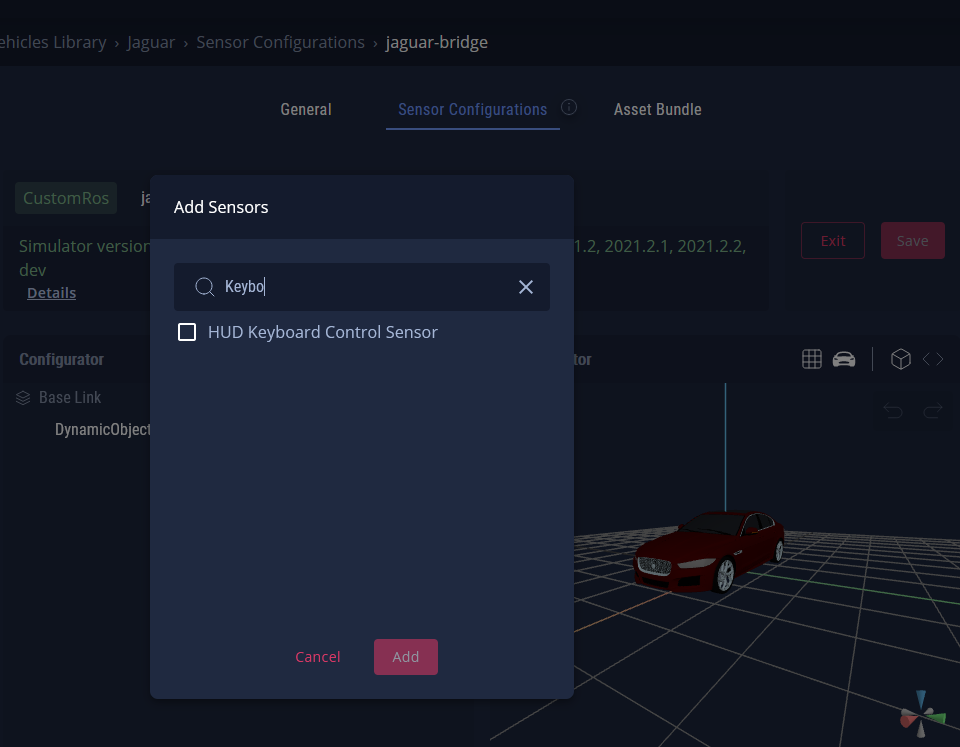Toggle the grid view icon
Image resolution: width=960 pixels, height=747 pixels.
pyautogui.click(x=811, y=359)
